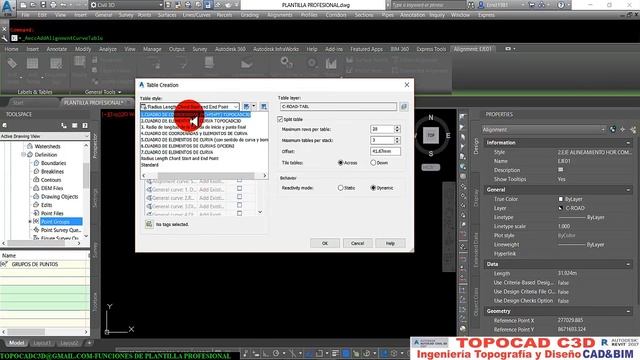The width and height of the screenshot is (640, 360).
Task: Click the AutoCAD application menu button
Action: click(x=7, y=7)
